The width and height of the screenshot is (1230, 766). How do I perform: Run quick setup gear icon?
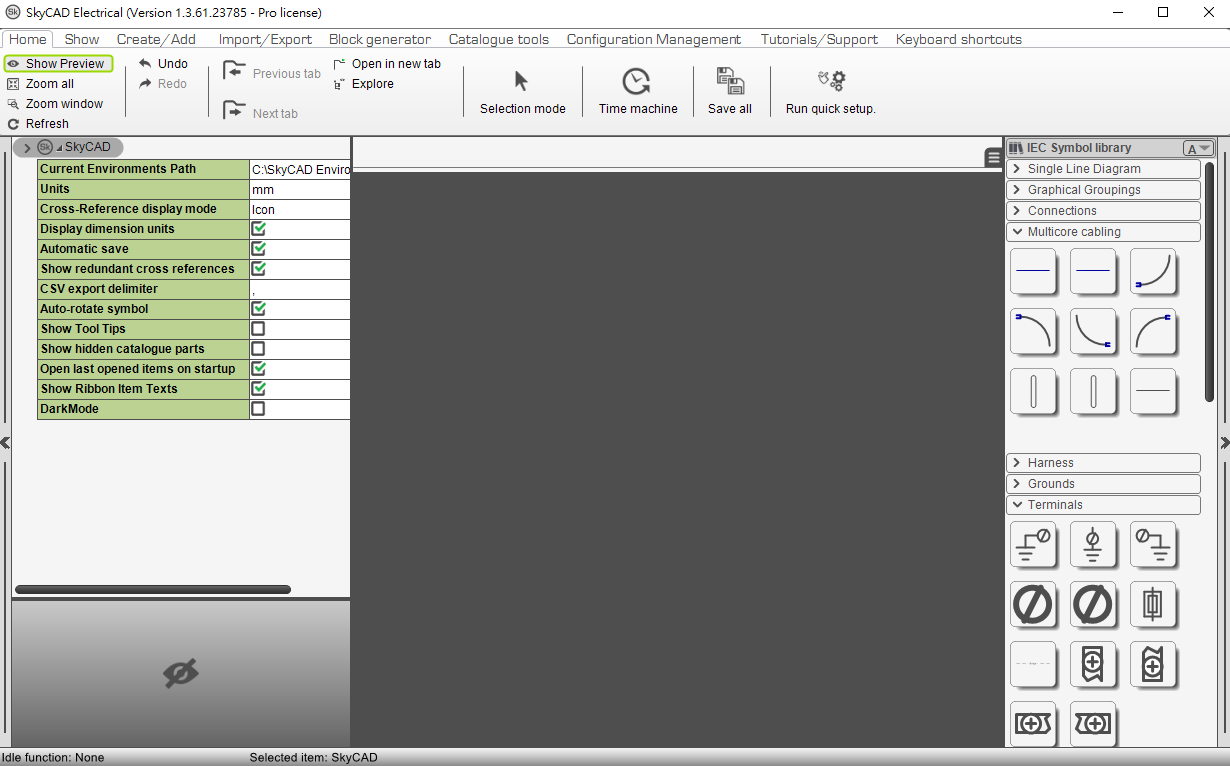click(x=831, y=81)
